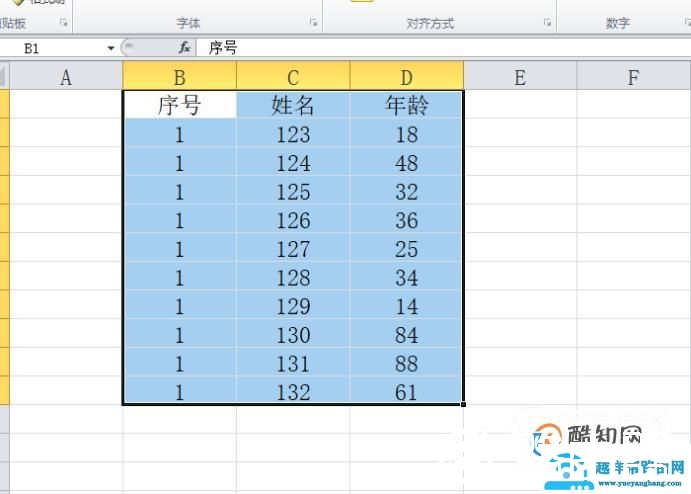Click the Name Box showing B1
Screen dimensions: 691x494
pyautogui.click(x=53, y=48)
